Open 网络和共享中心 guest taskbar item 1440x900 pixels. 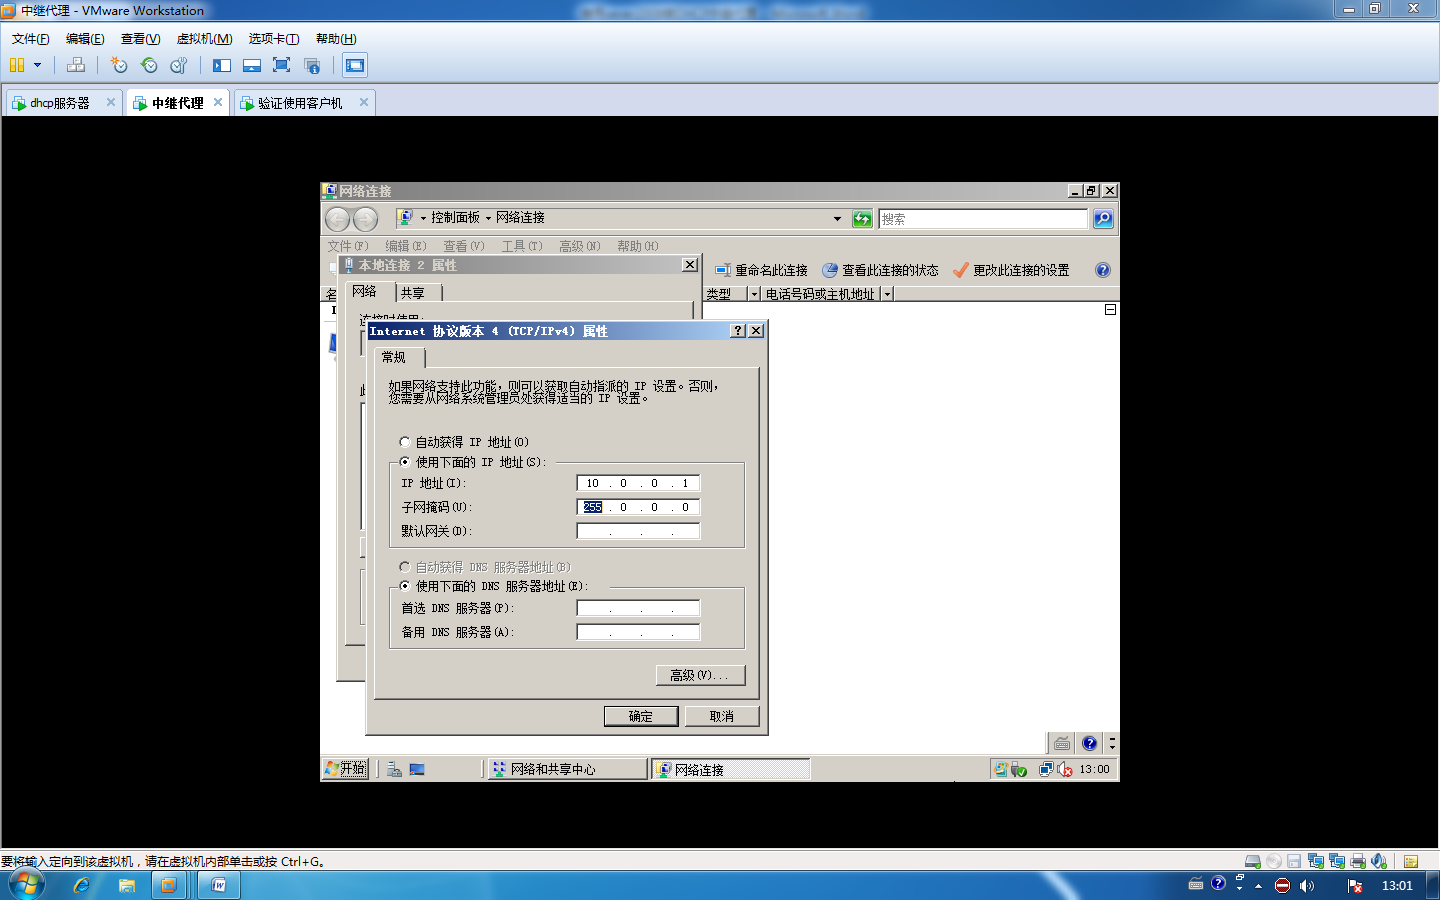tap(567, 769)
